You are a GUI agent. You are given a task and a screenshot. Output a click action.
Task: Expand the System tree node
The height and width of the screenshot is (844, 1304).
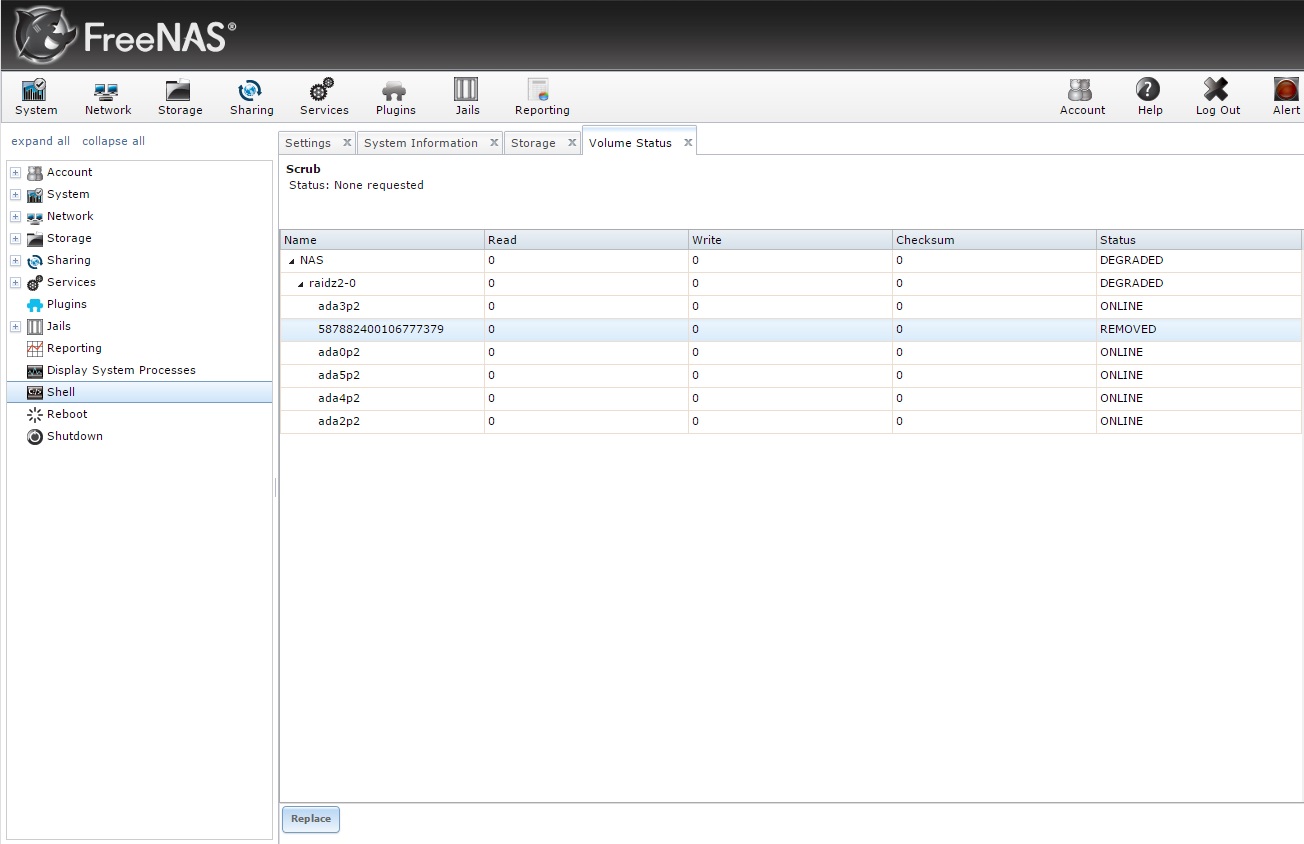(15, 194)
